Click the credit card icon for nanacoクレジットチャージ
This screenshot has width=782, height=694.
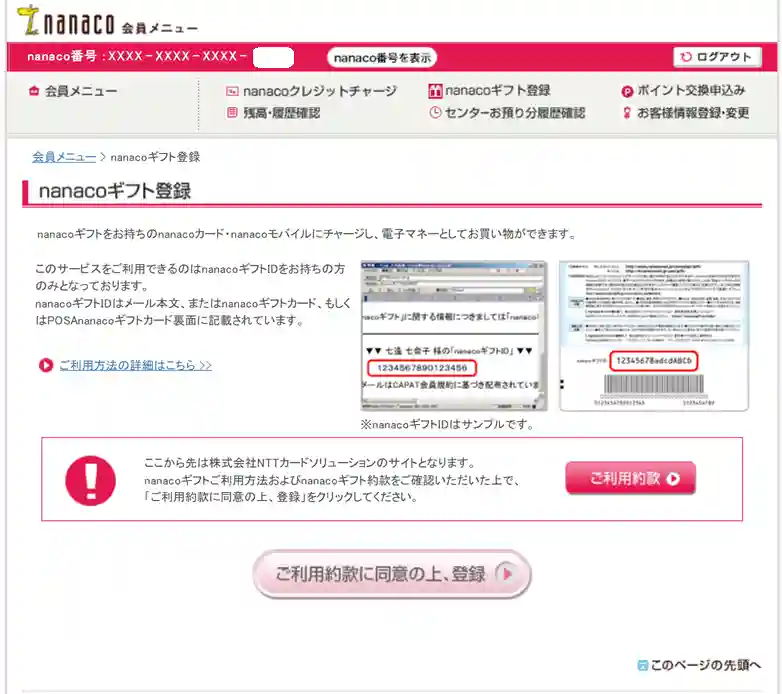[232, 91]
